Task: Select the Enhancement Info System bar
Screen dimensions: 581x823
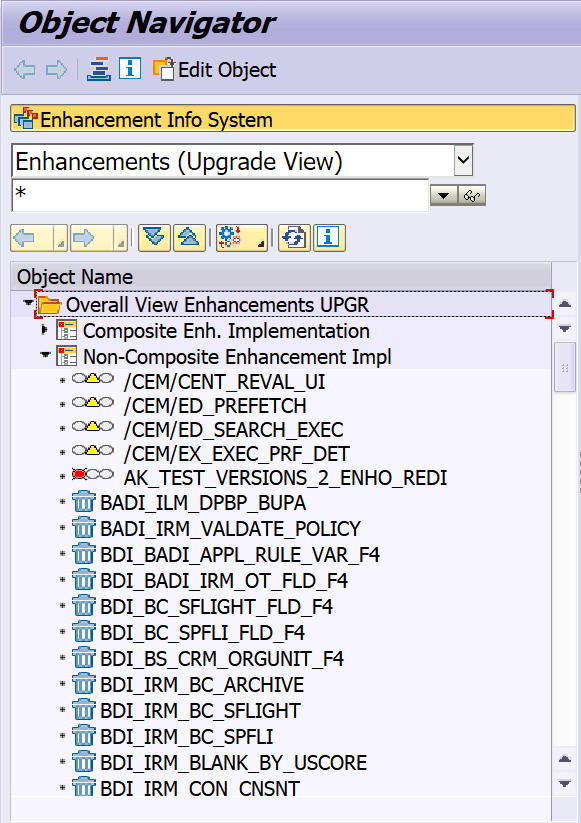Action: [x=293, y=119]
